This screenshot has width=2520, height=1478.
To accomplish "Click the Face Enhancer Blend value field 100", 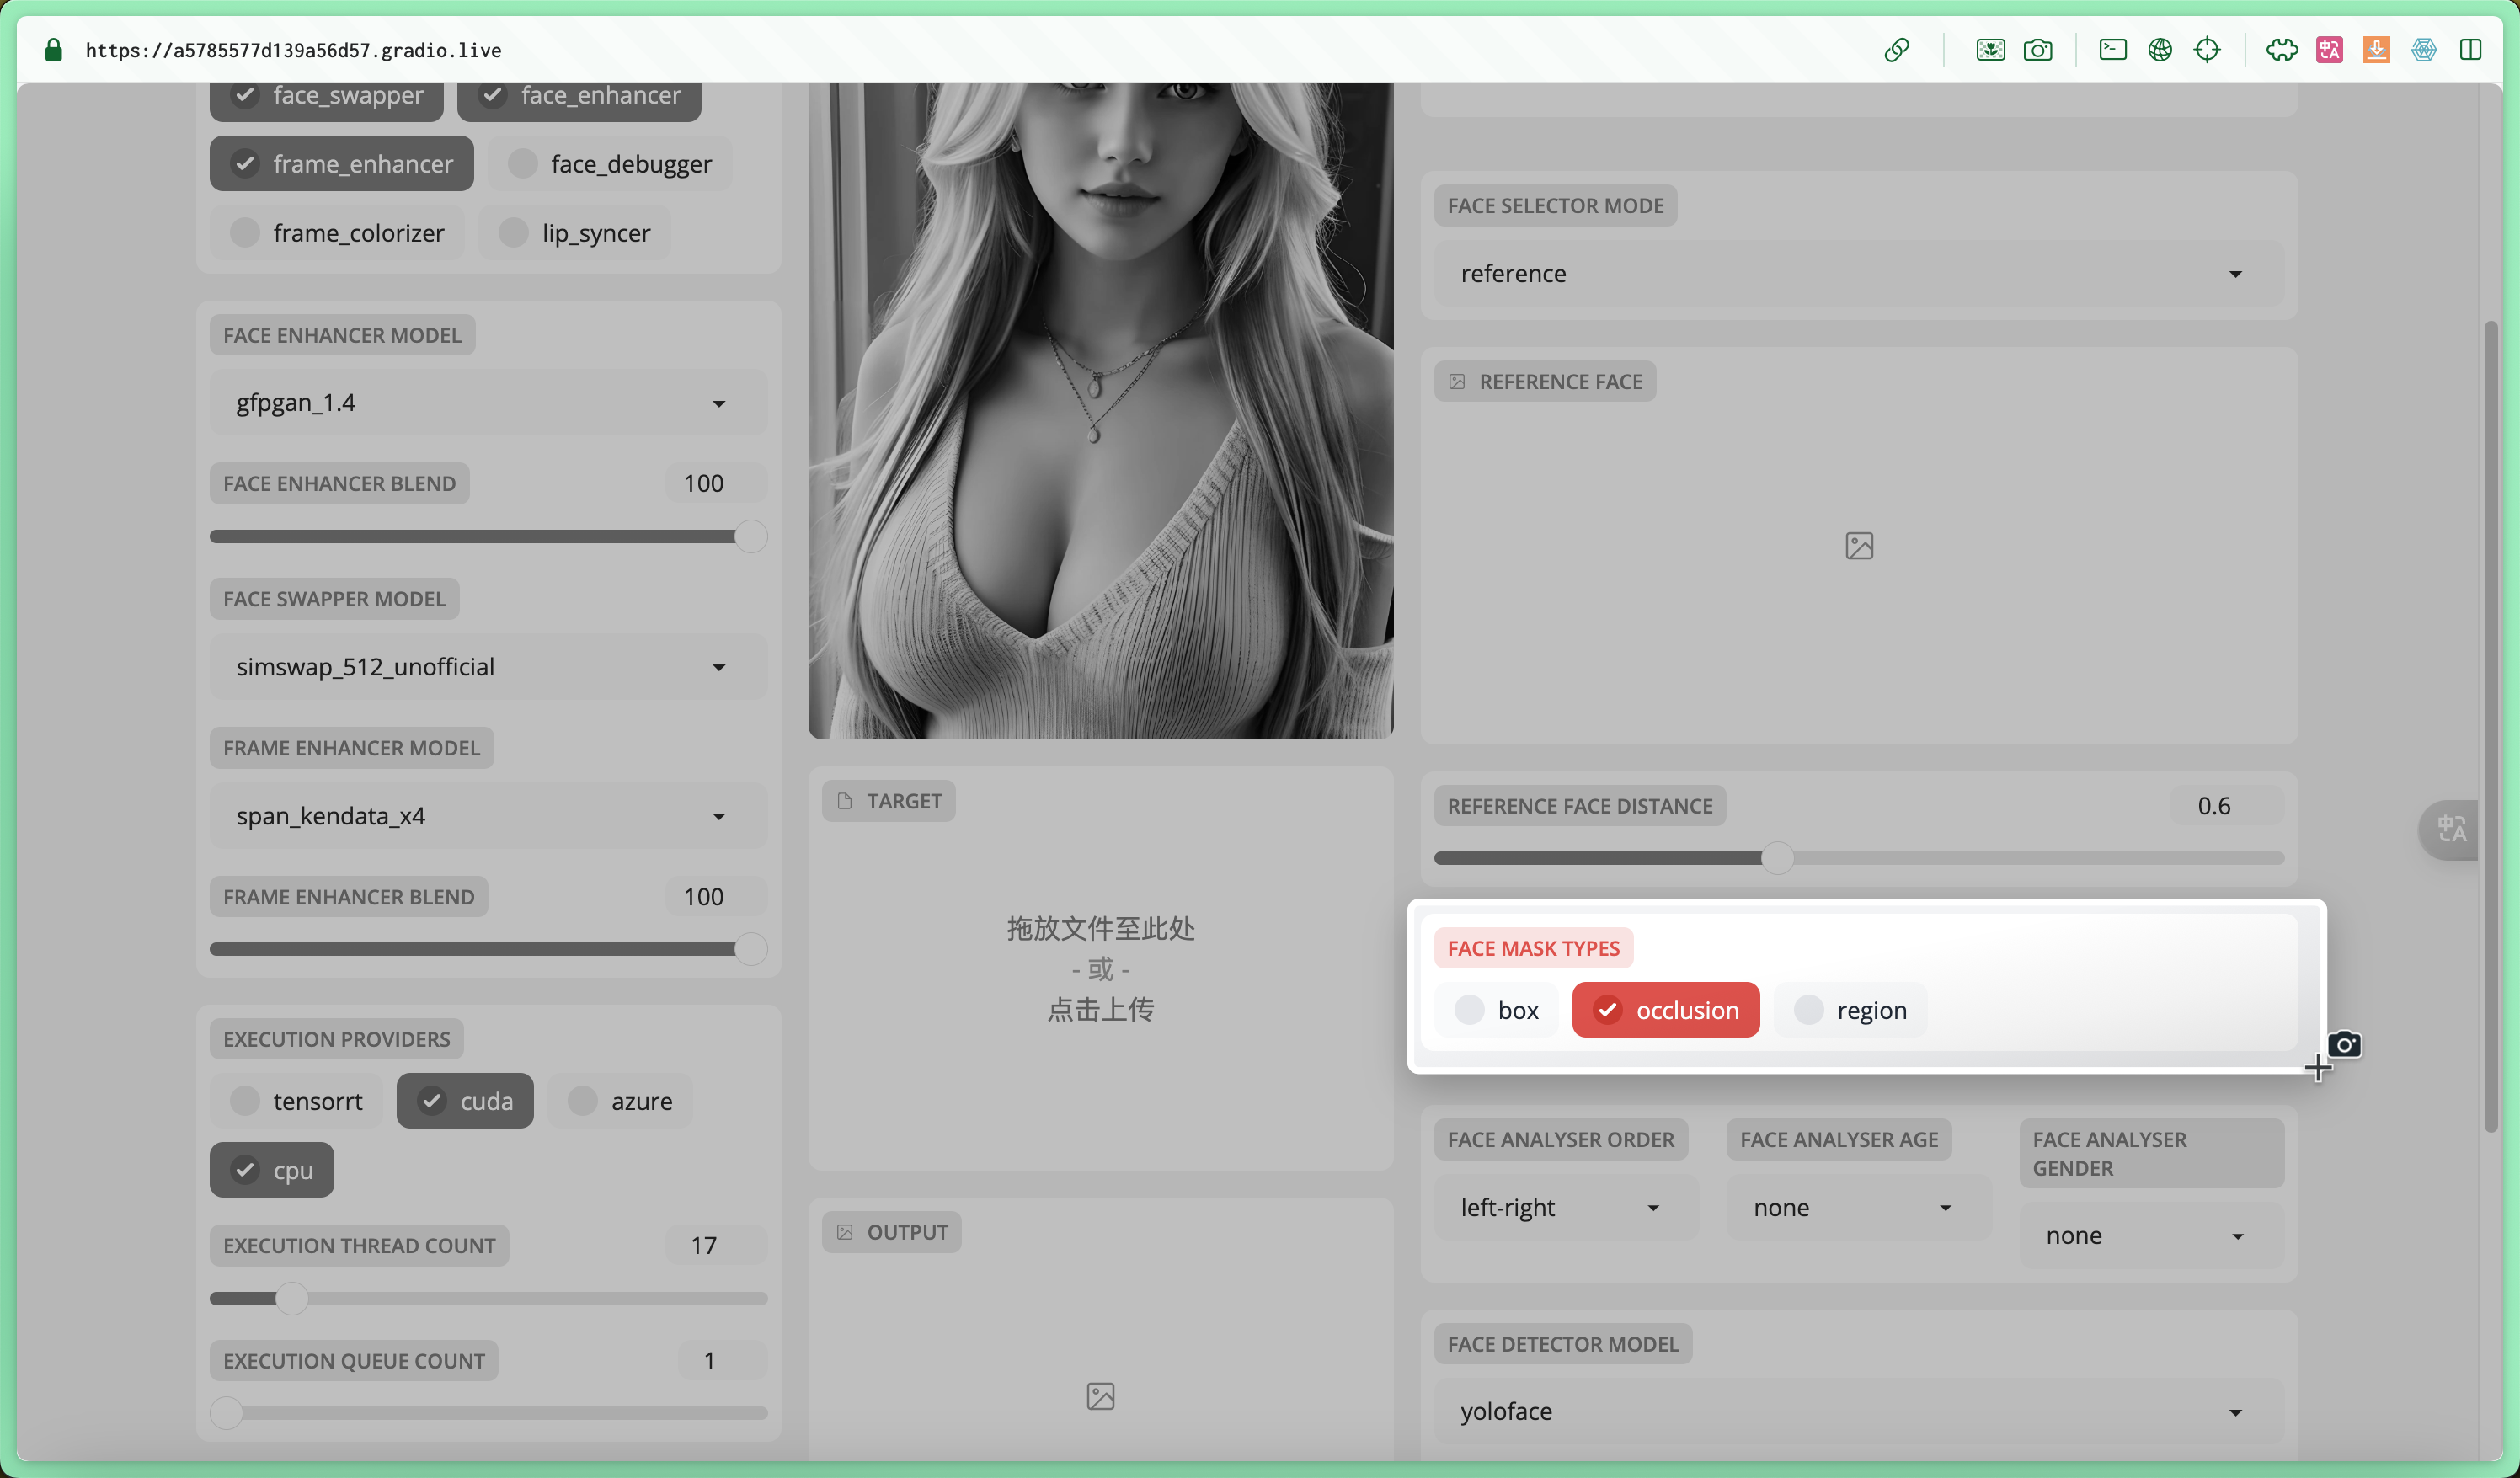I will pos(716,483).
